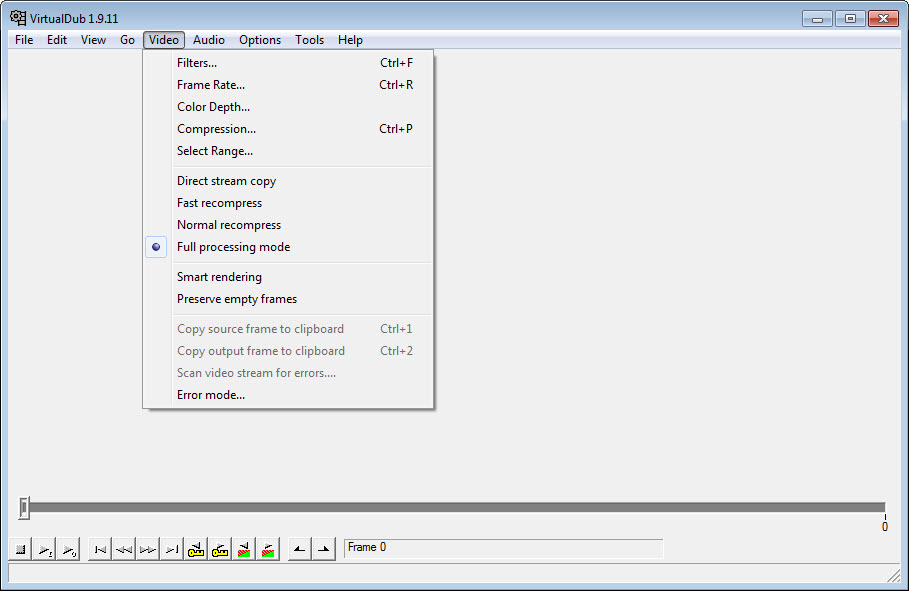Open the File menu
909x591 pixels.
pos(24,40)
